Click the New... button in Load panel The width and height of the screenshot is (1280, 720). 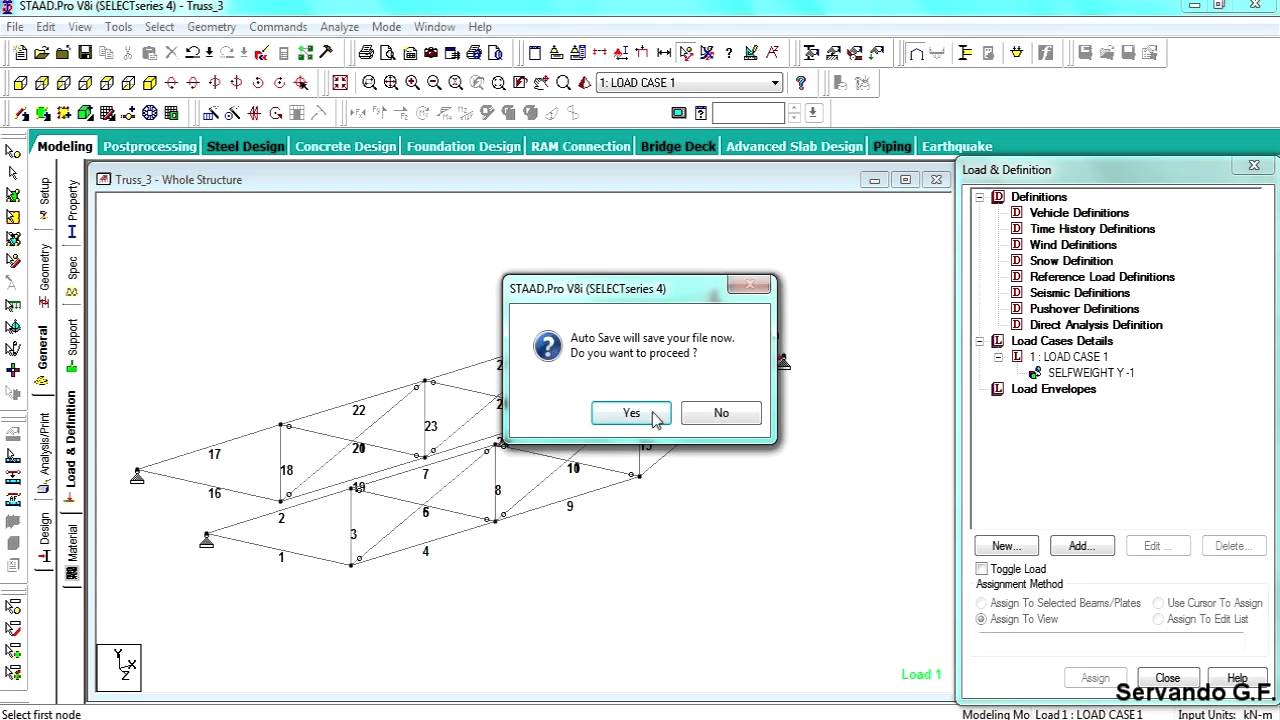tap(1007, 546)
